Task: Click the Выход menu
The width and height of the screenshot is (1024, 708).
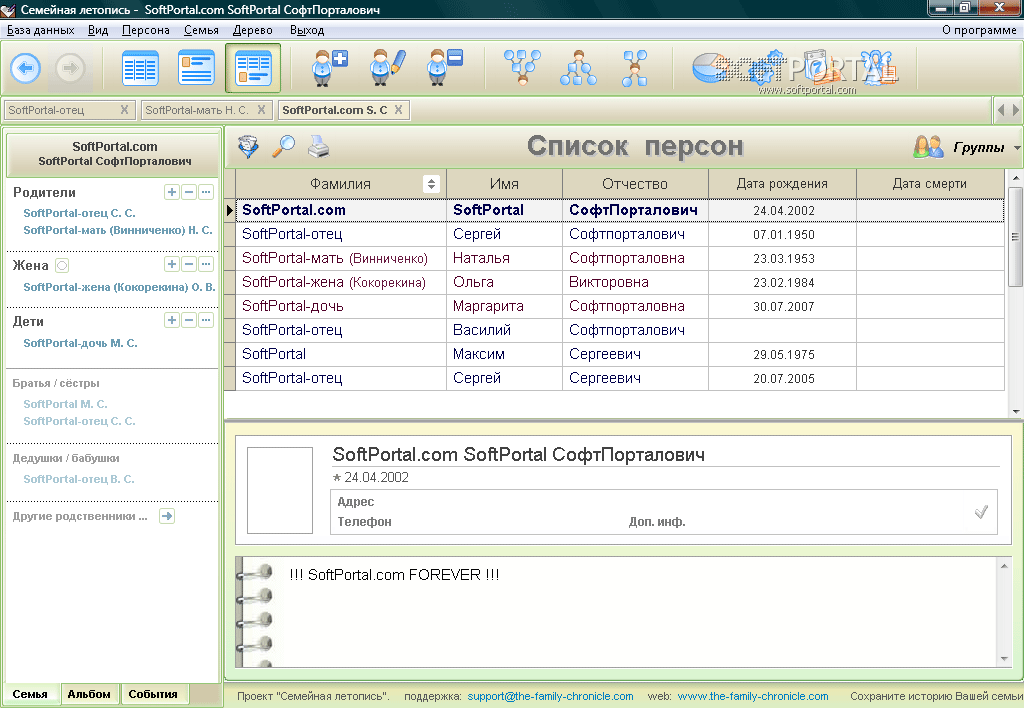Action: coord(307,30)
